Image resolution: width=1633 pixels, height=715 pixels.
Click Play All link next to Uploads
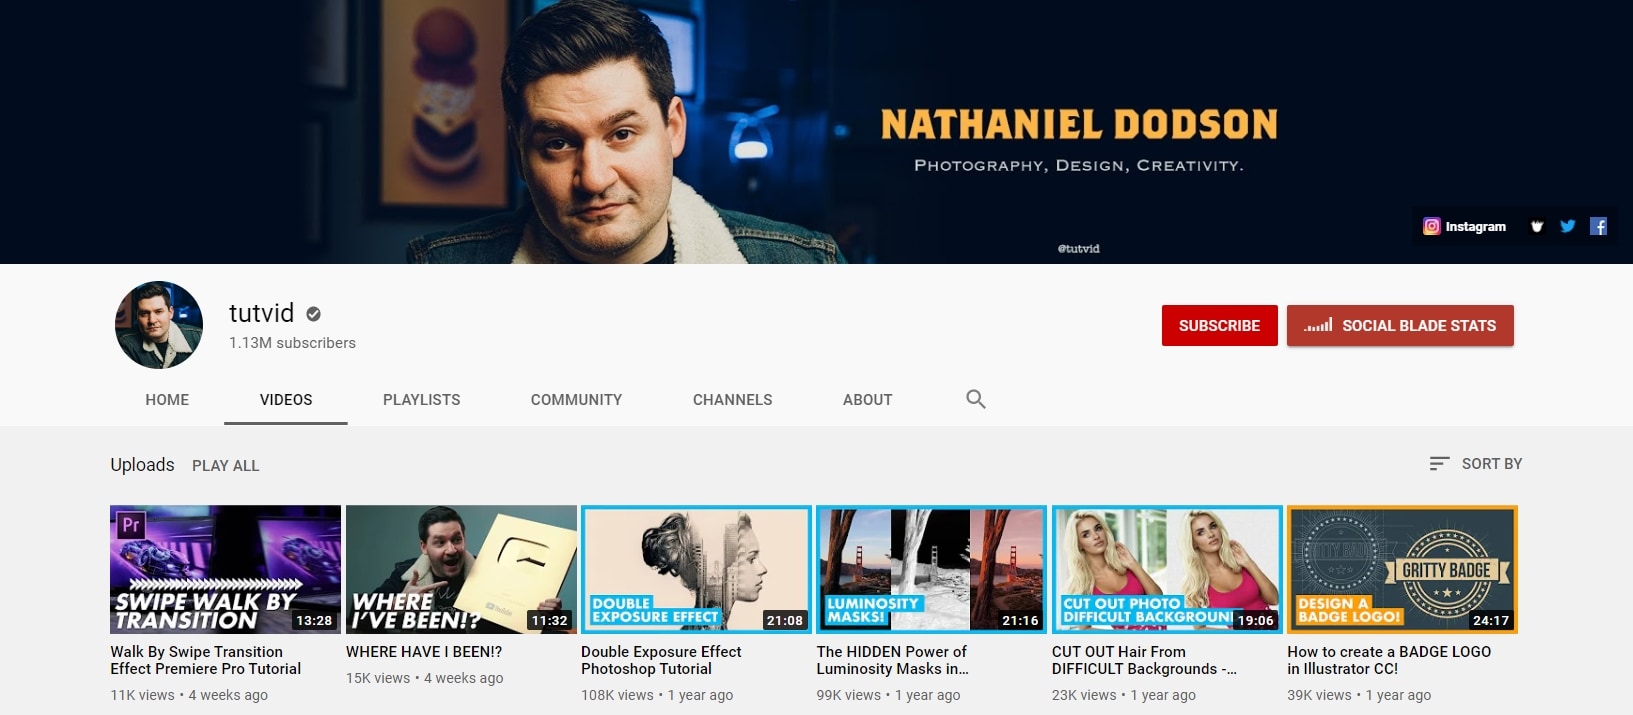225,465
